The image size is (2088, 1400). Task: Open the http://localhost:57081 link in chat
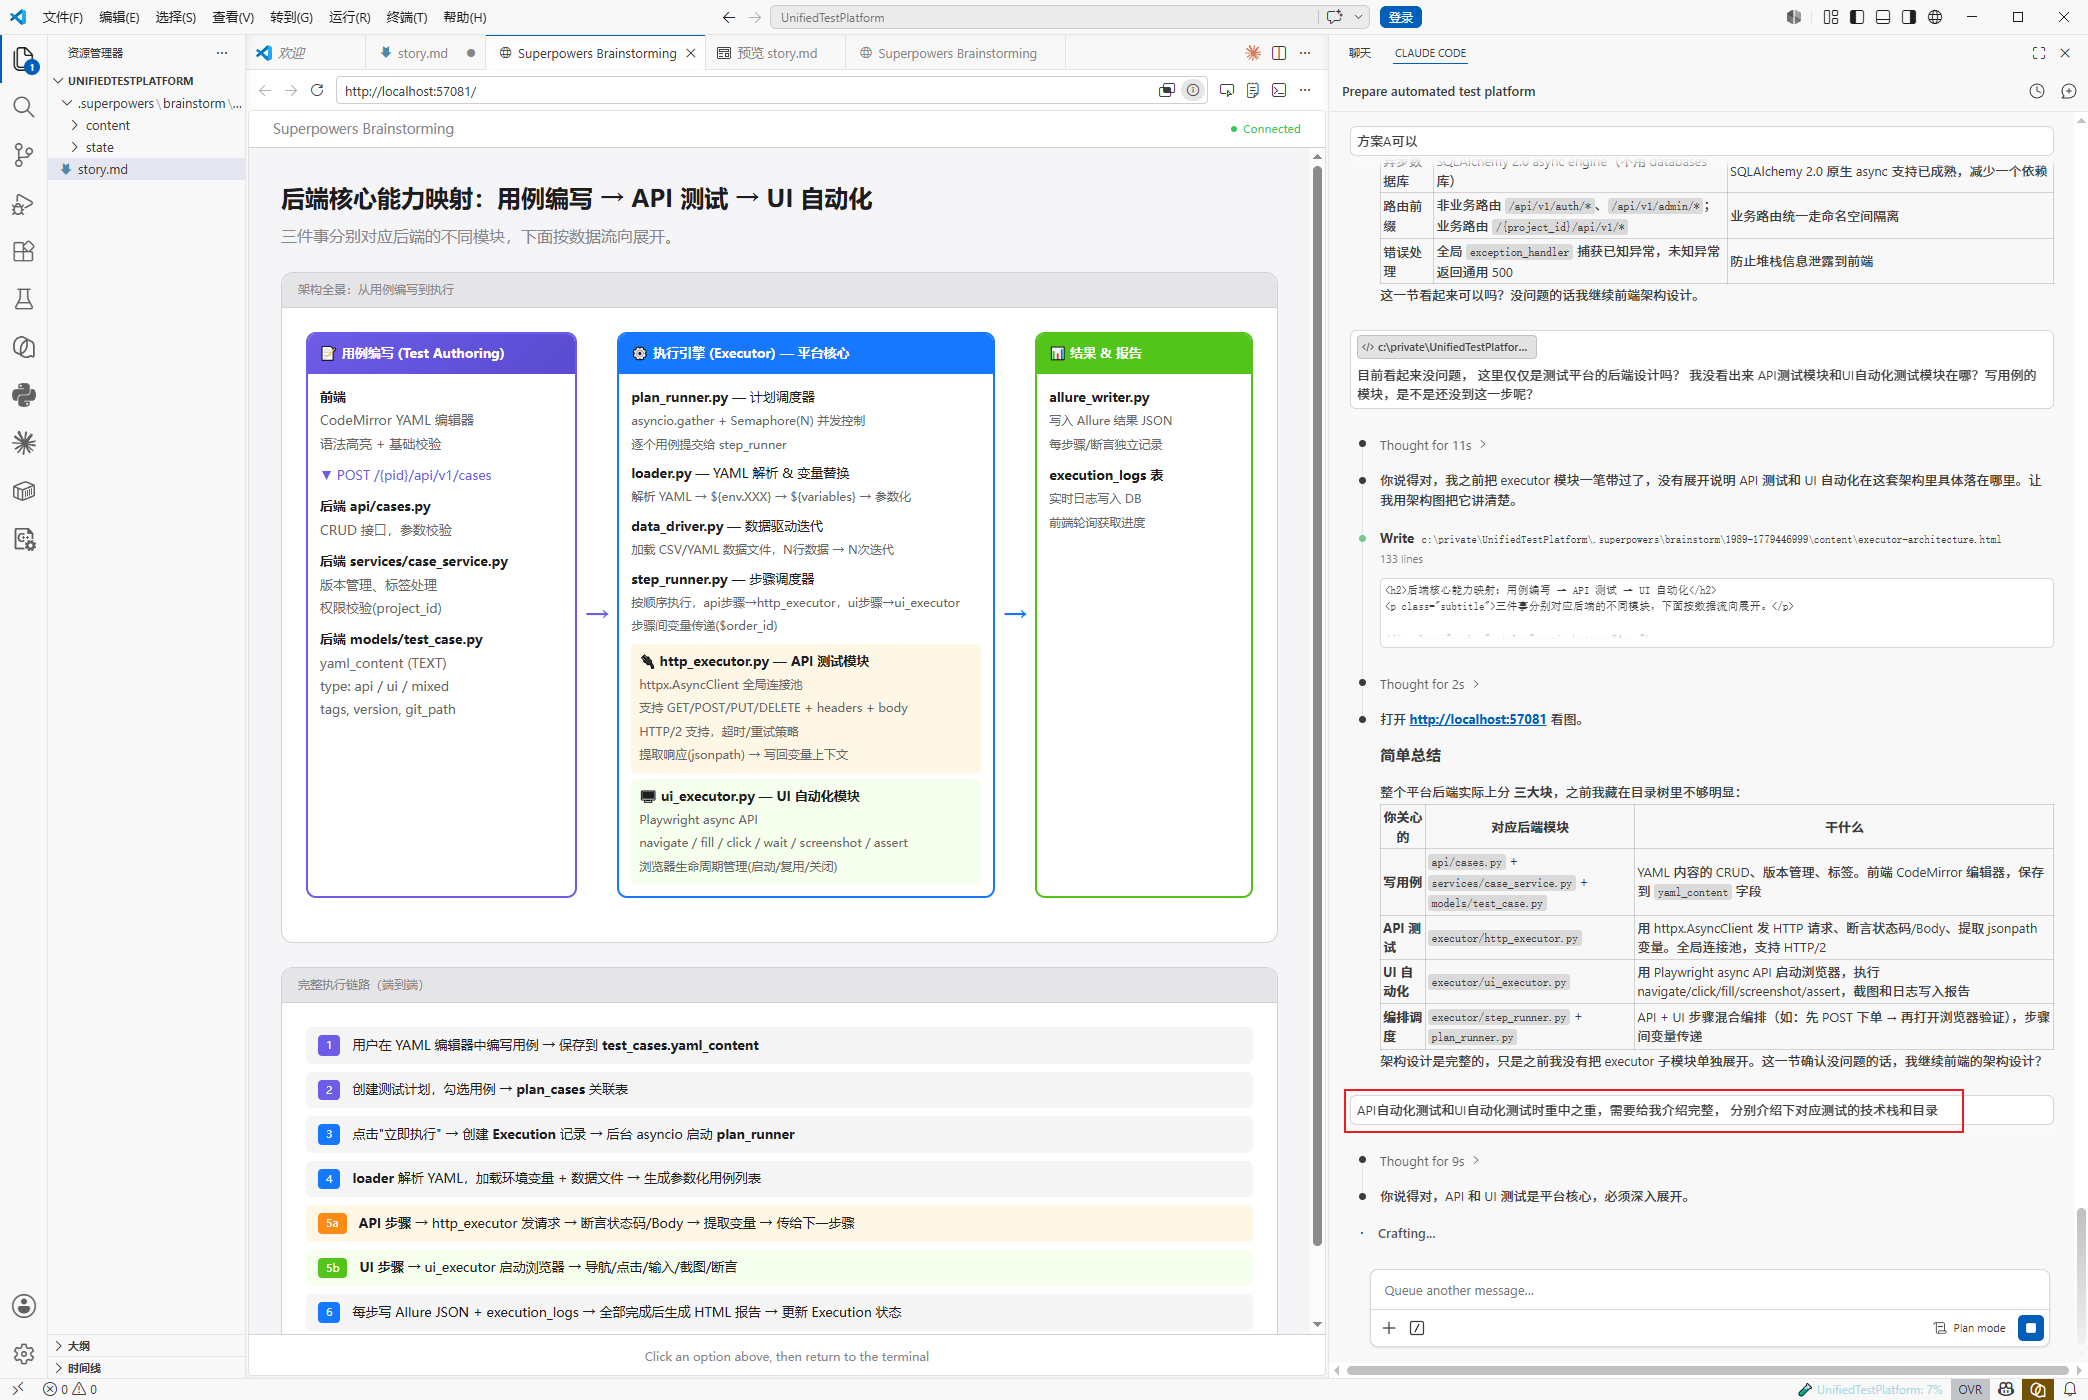coord(1478,719)
